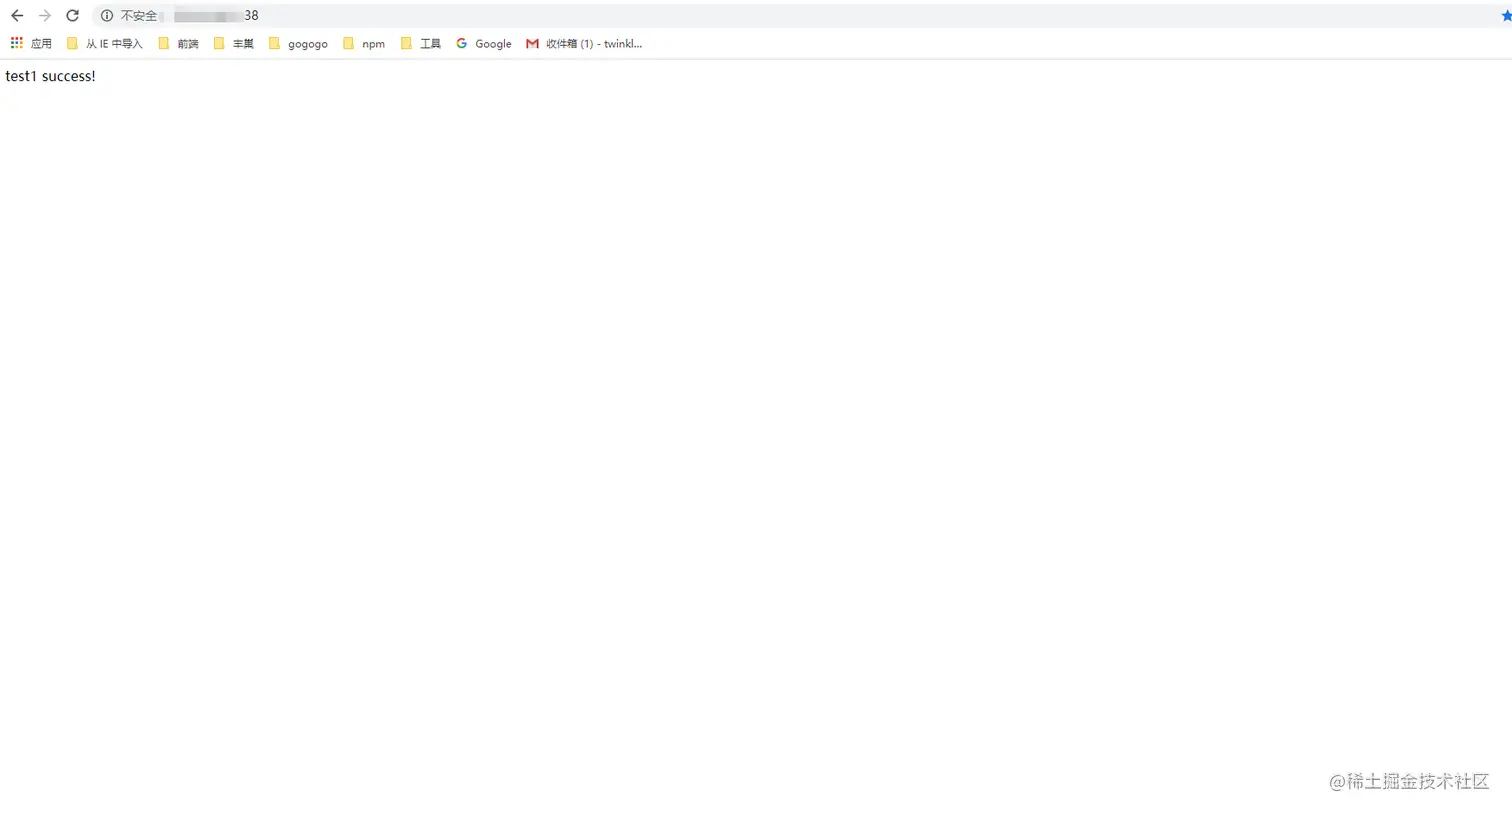The height and width of the screenshot is (814, 1512).
Task: Open the 工具 bookmark folder
Action: (x=421, y=44)
